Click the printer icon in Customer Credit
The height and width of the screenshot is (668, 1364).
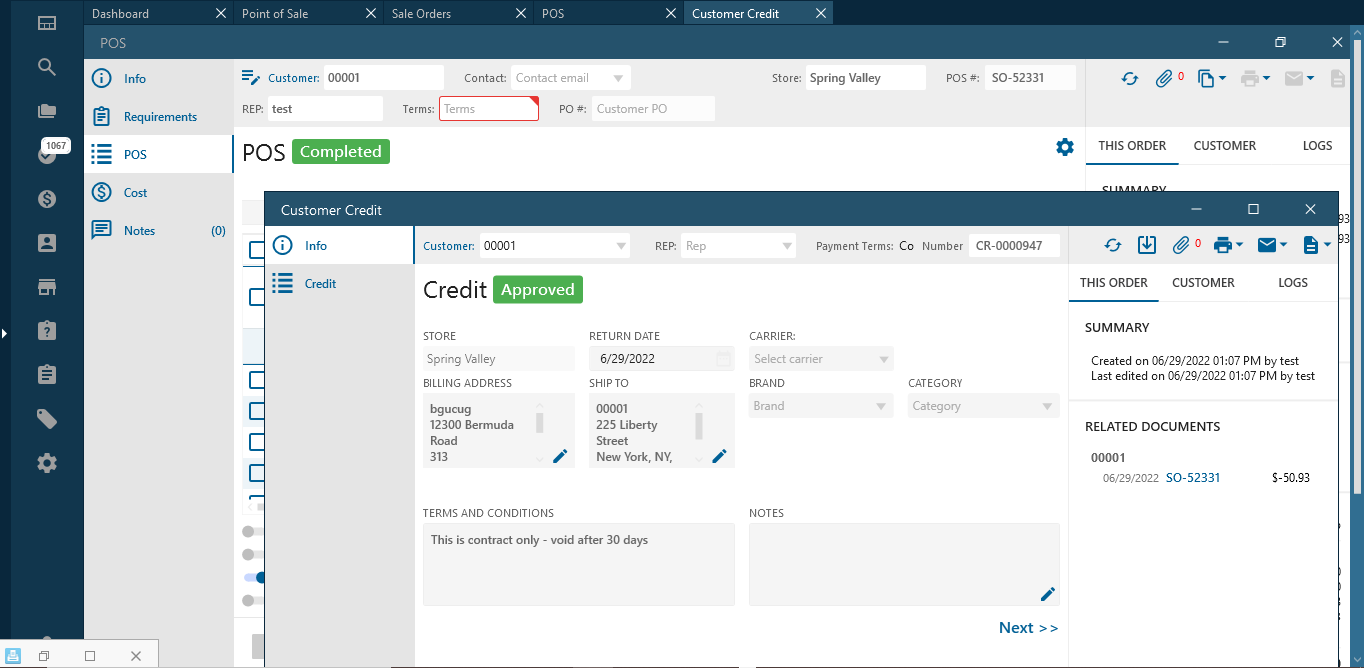1221,245
